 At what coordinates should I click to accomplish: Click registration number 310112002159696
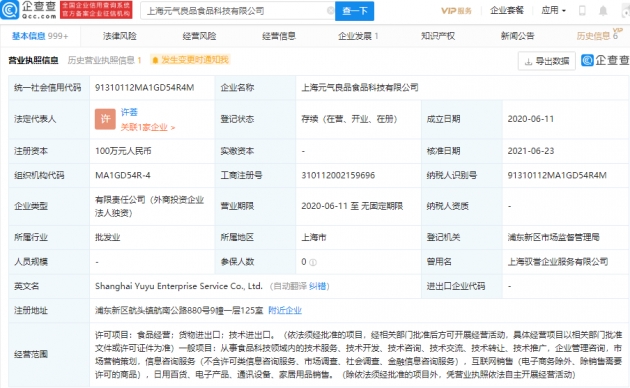[338, 175]
